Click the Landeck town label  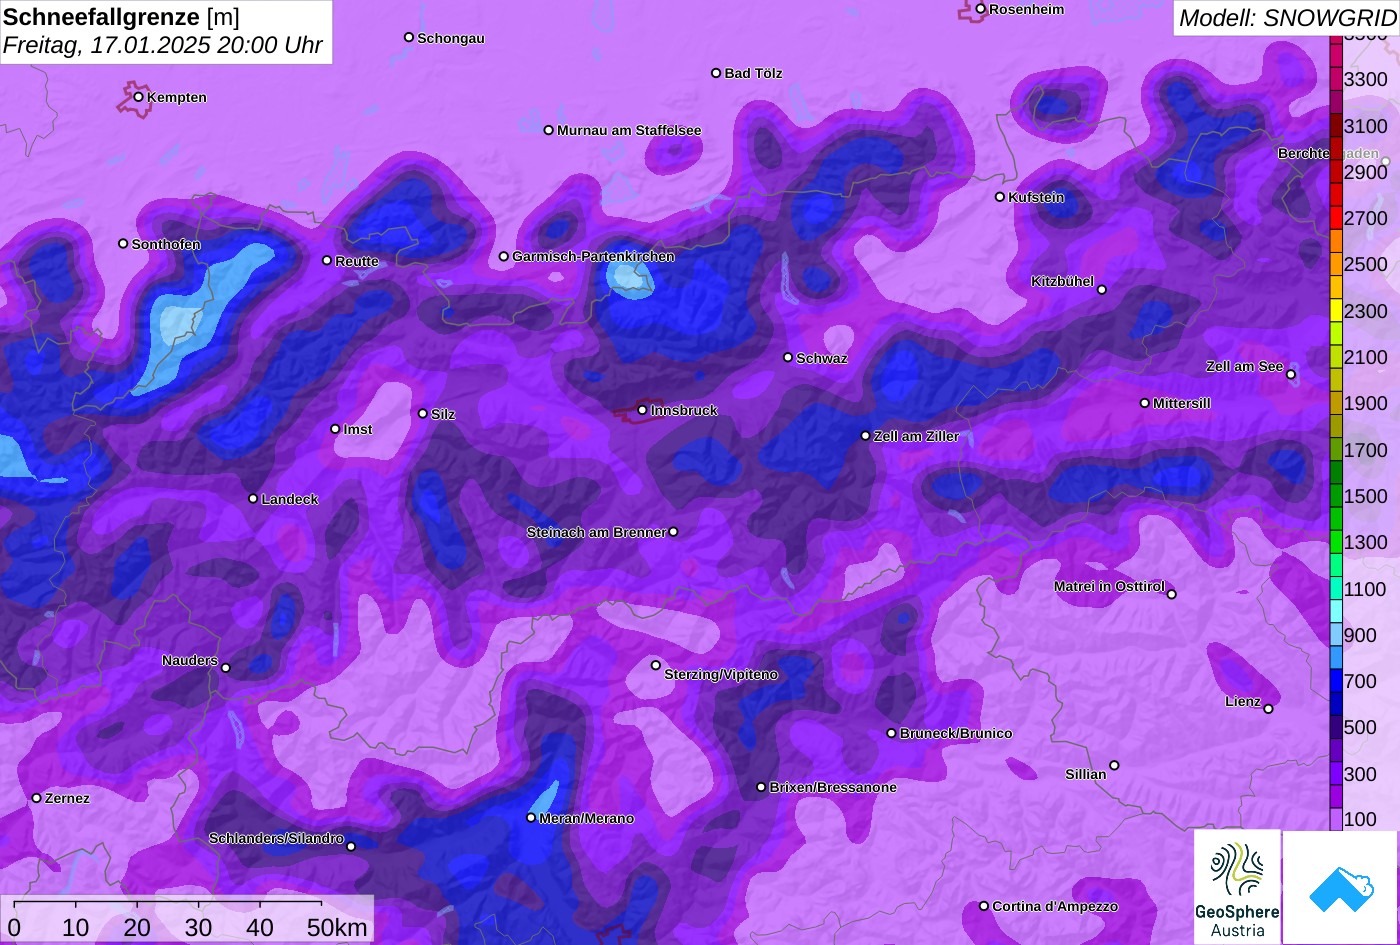[289, 499]
